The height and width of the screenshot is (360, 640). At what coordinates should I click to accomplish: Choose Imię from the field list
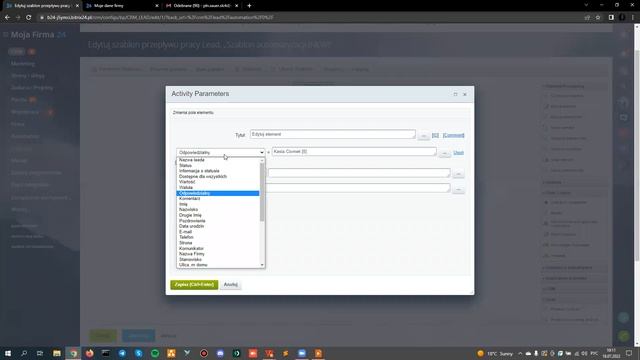[218, 204]
